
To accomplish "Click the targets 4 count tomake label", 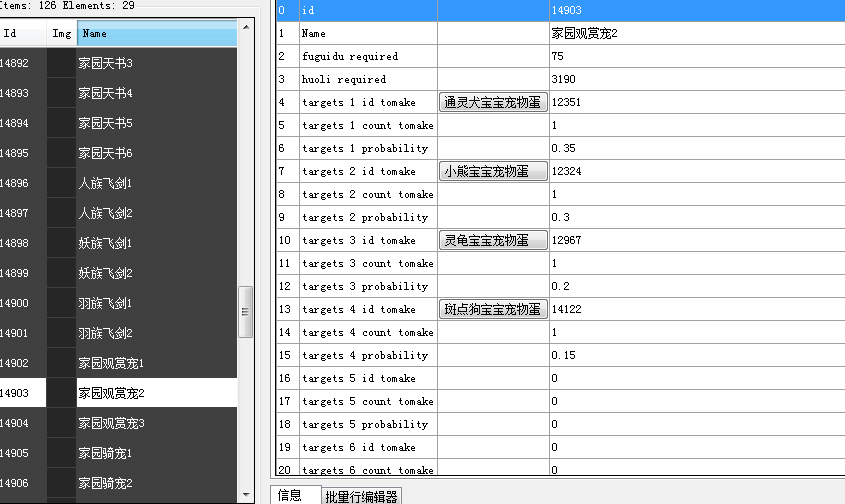I will pos(369,332).
